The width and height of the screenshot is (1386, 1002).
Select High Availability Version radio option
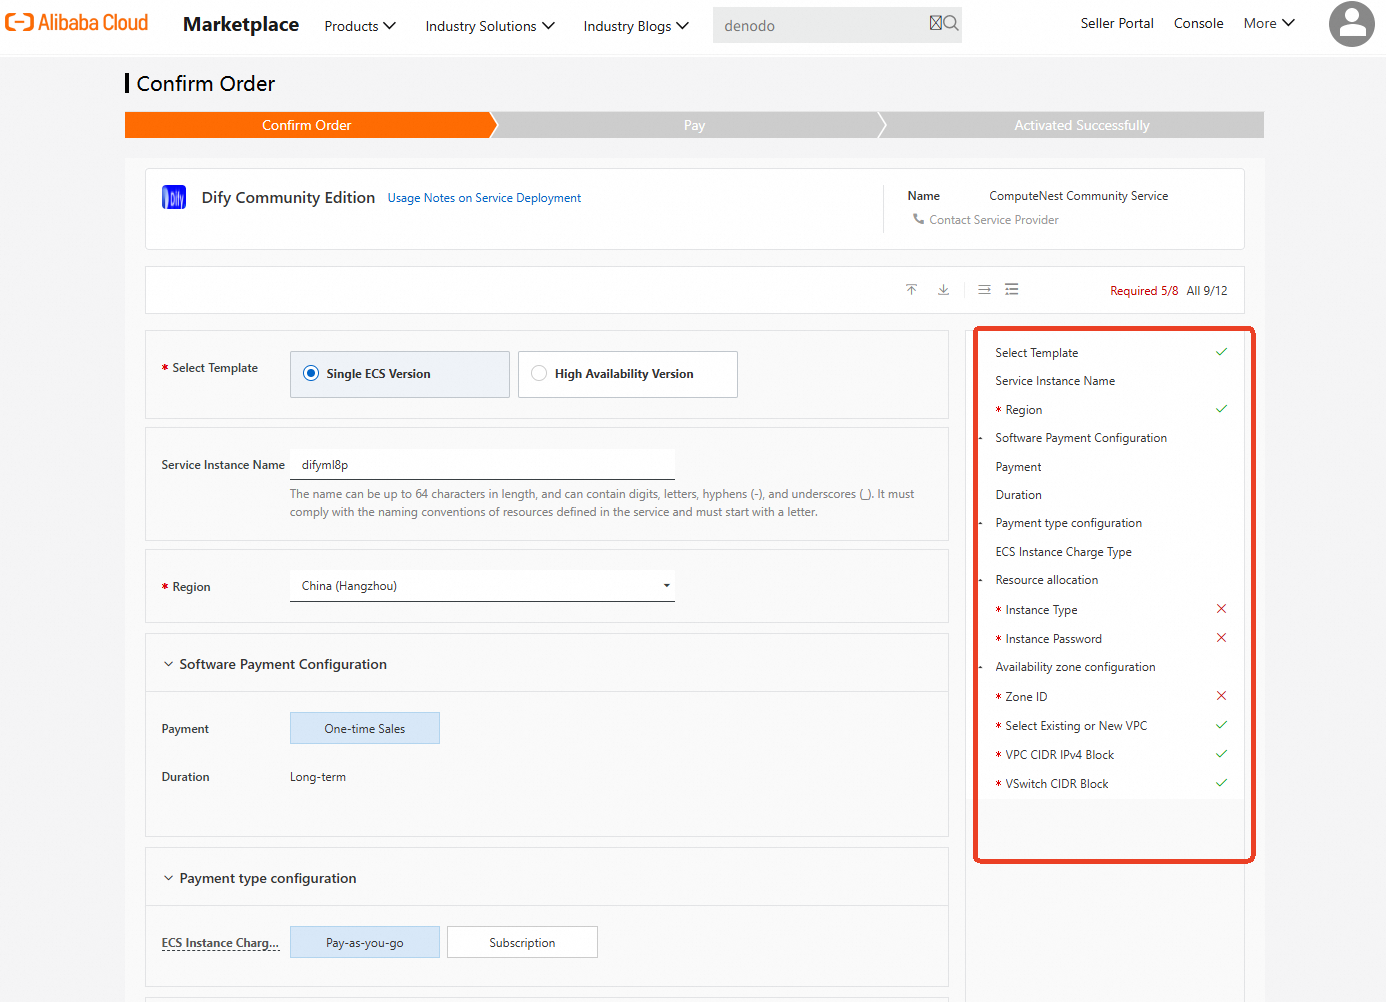click(x=628, y=374)
